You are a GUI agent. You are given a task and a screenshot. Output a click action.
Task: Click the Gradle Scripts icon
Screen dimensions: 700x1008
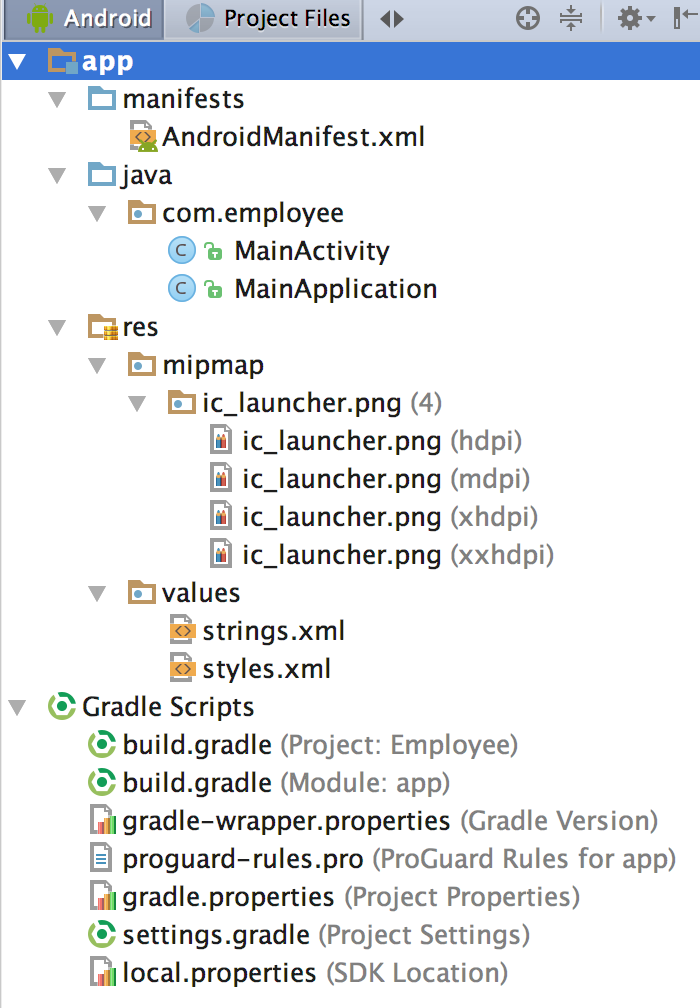[62, 707]
